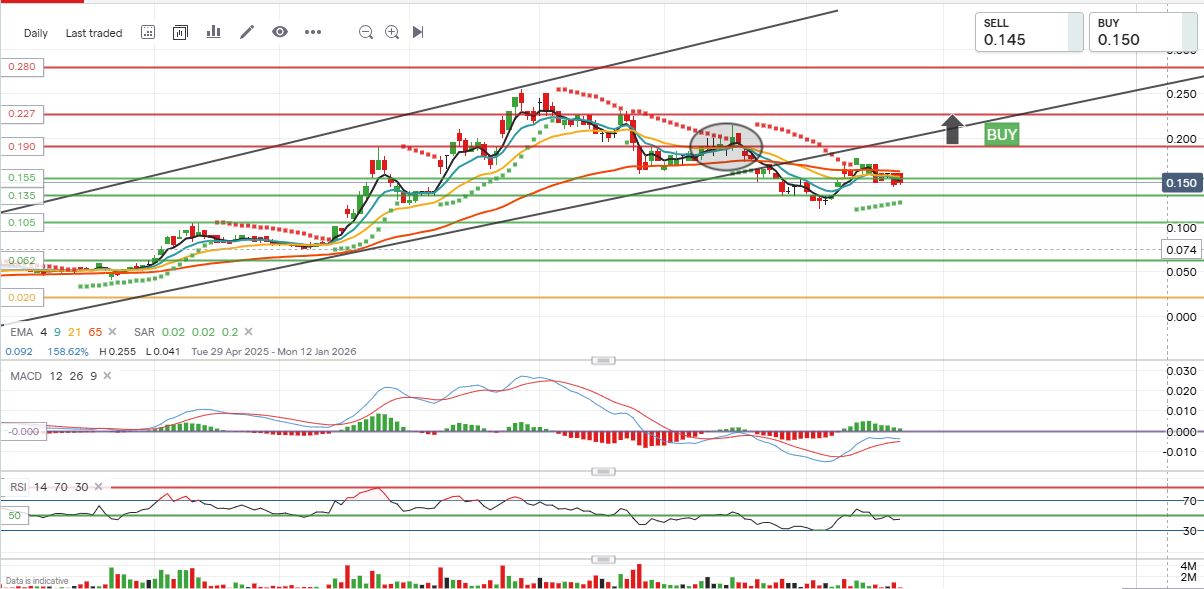
Task: Open the Last traded price type selector
Action: pos(94,33)
